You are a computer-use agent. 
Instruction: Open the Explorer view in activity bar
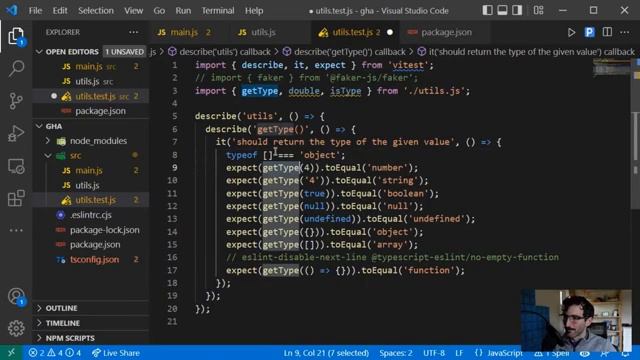pyautogui.click(x=16, y=37)
